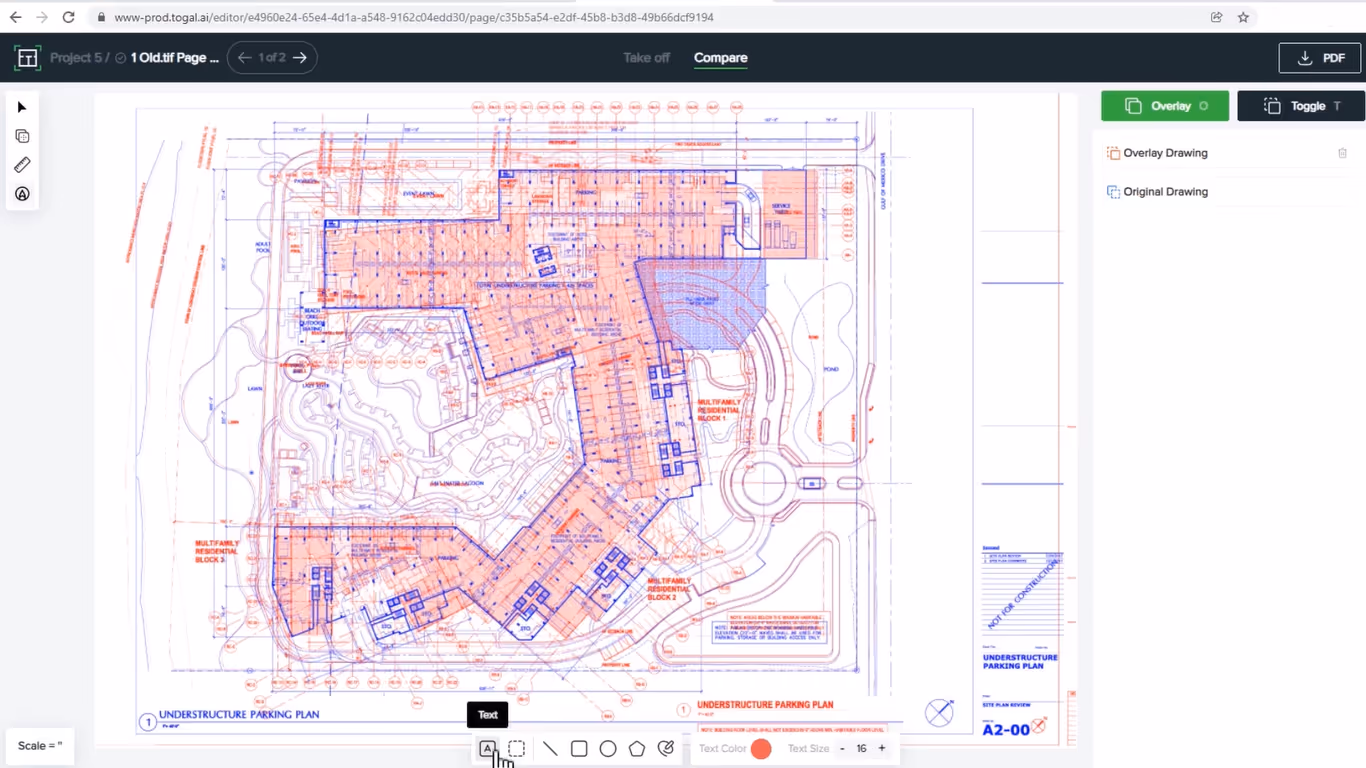1366x768 pixels.
Task: Switch to the Take off tab
Action: tap(646, 58)
